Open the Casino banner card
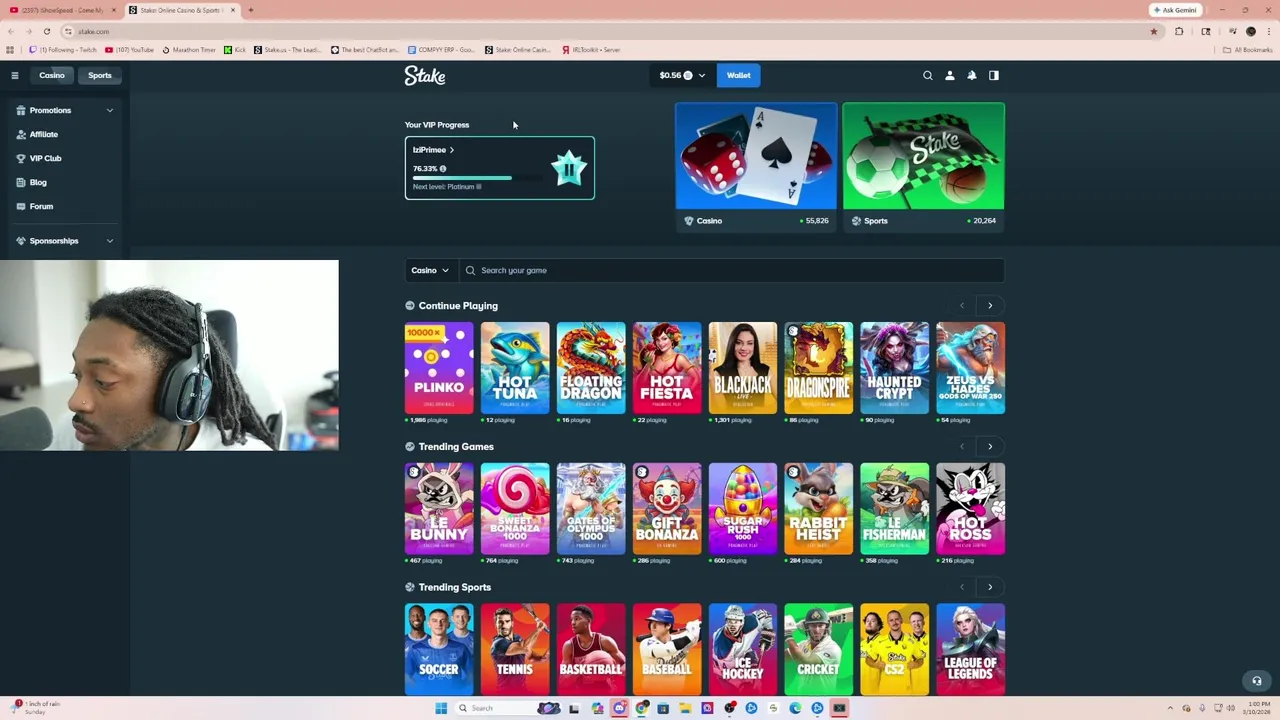Screen dimensions: 1280x720 tap(756, 167)
